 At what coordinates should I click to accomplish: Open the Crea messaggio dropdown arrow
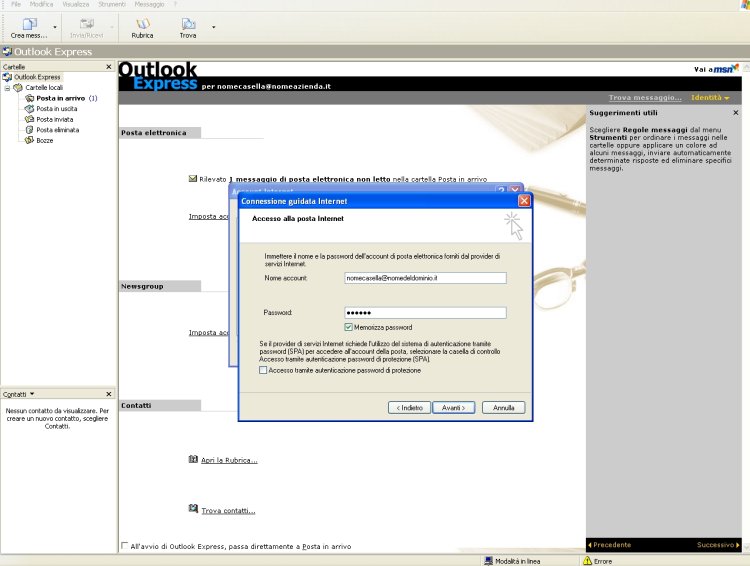pyautogui.click(x=55, y=27)
